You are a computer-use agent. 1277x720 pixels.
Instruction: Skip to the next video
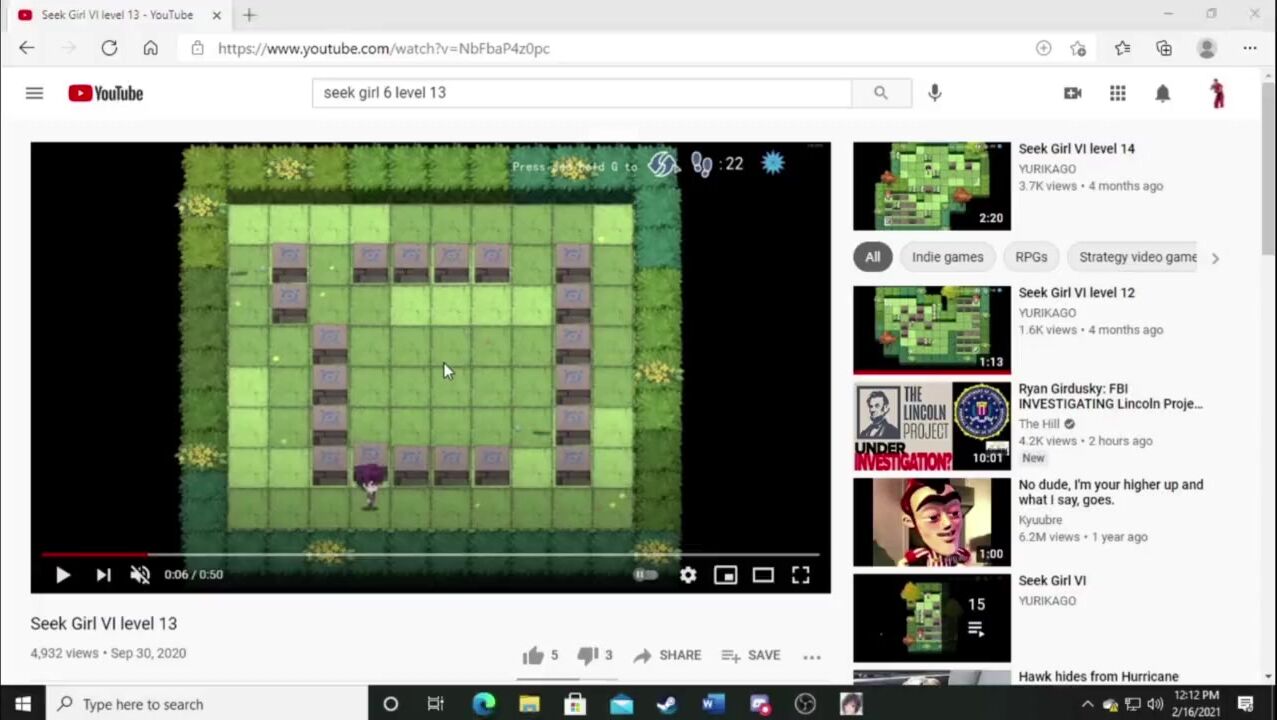click(103, 575)
